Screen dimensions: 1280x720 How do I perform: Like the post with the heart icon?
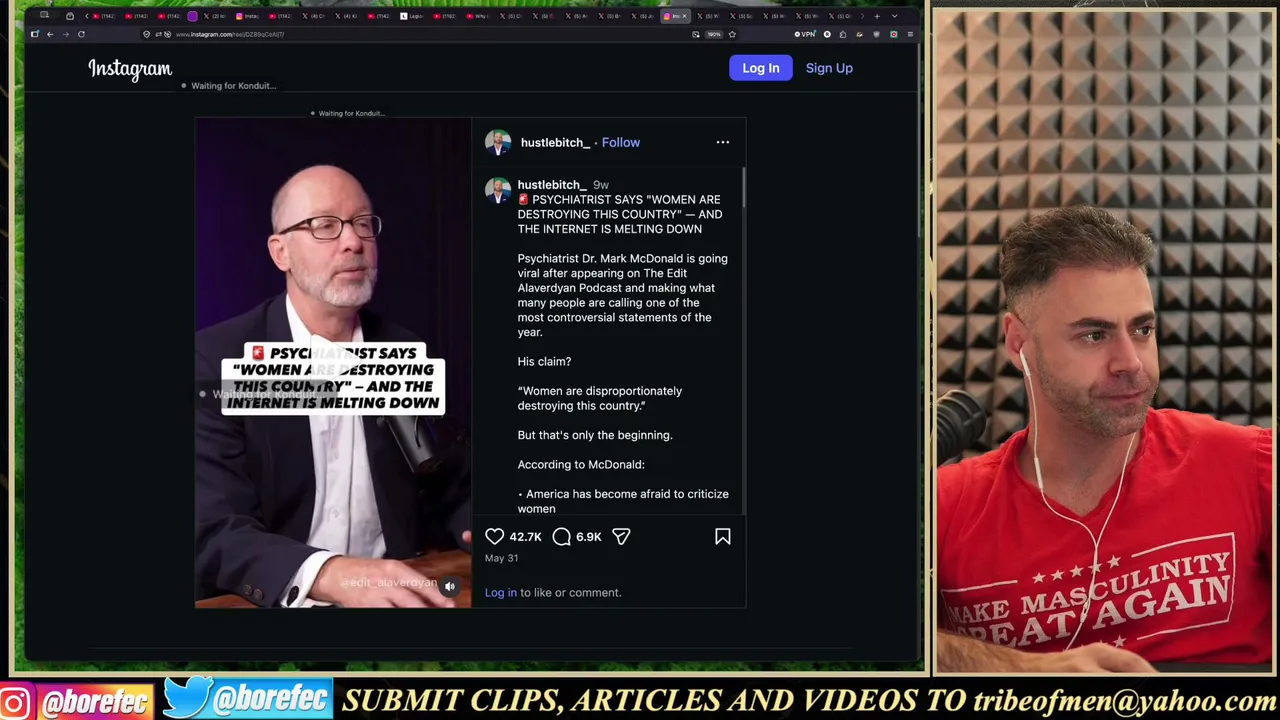click(495, 537)
